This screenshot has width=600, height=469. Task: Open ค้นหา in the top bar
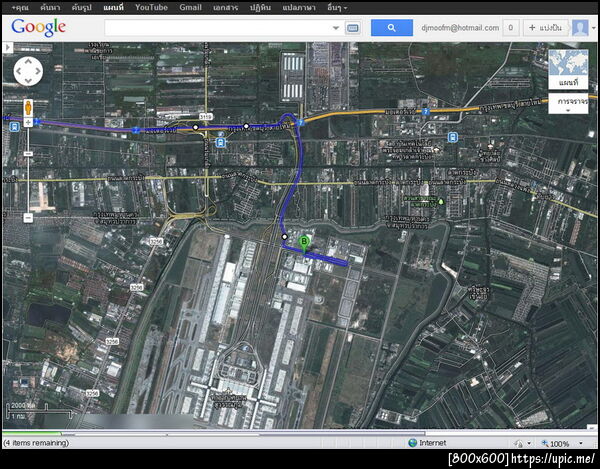(51, 7)
